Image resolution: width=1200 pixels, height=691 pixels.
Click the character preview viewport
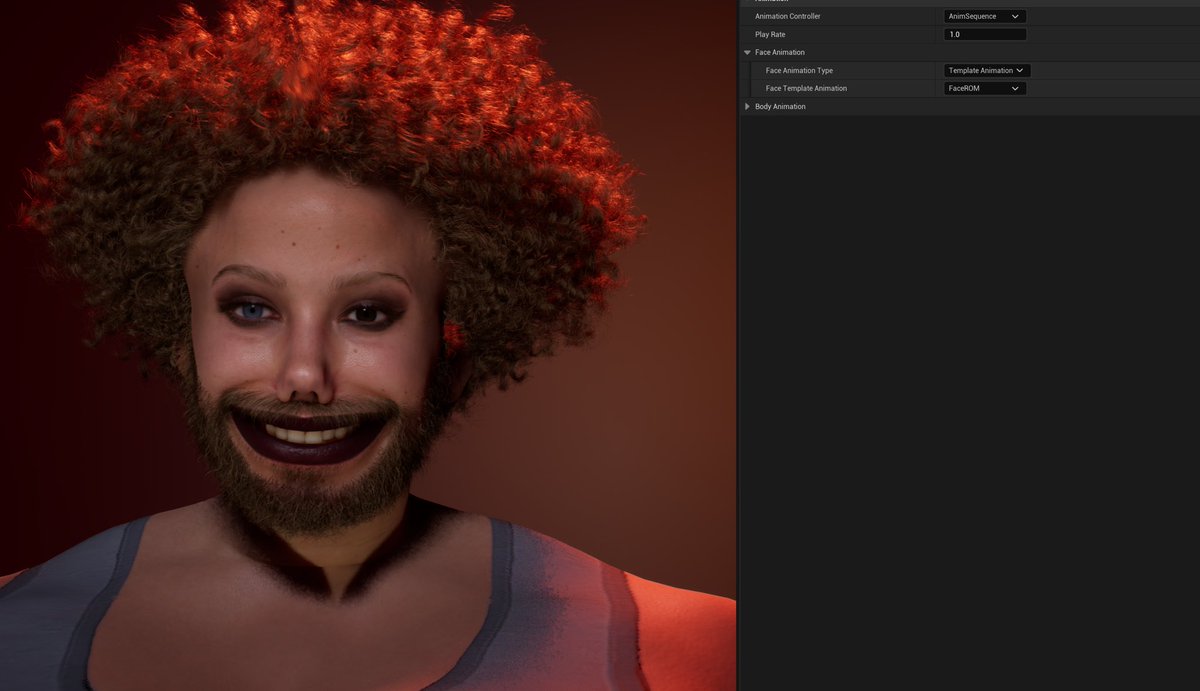368,345
